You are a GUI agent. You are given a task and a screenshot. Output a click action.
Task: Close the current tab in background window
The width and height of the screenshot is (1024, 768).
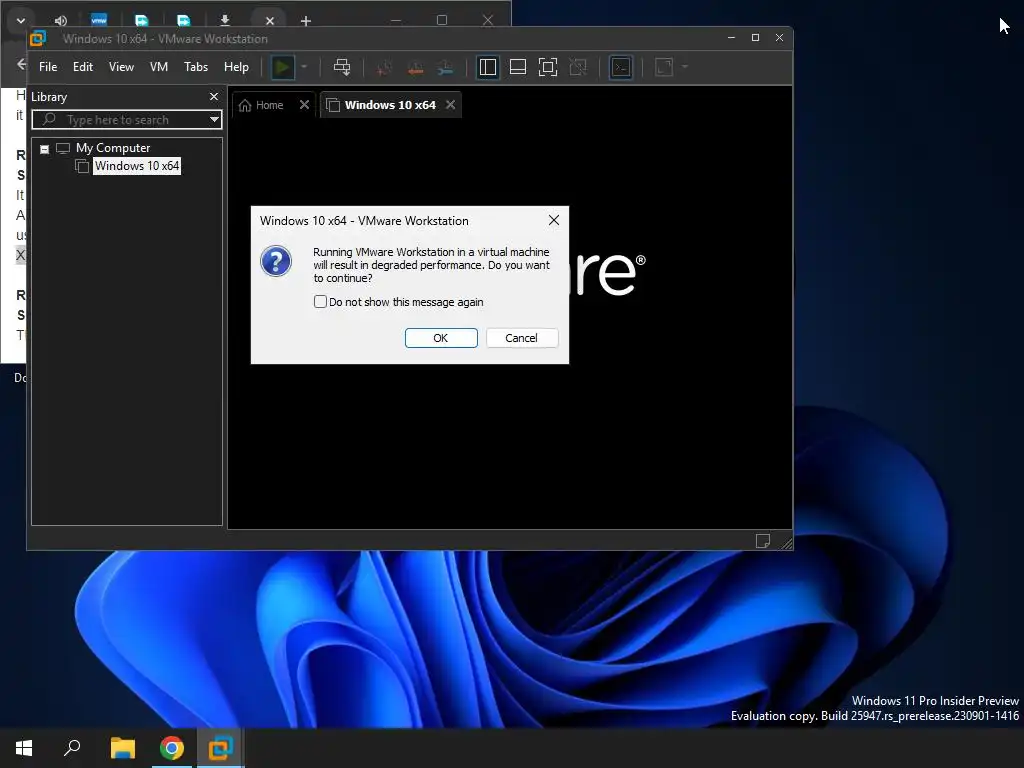coord(270,21)
